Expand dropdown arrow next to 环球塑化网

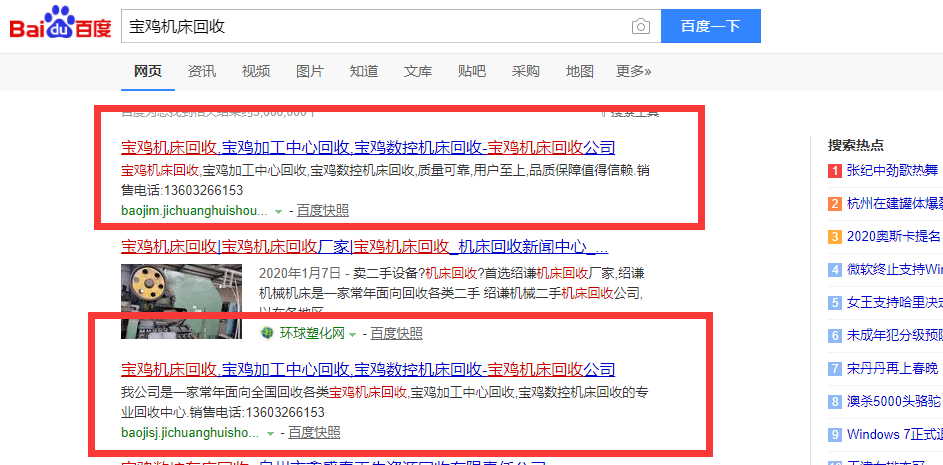352,334
